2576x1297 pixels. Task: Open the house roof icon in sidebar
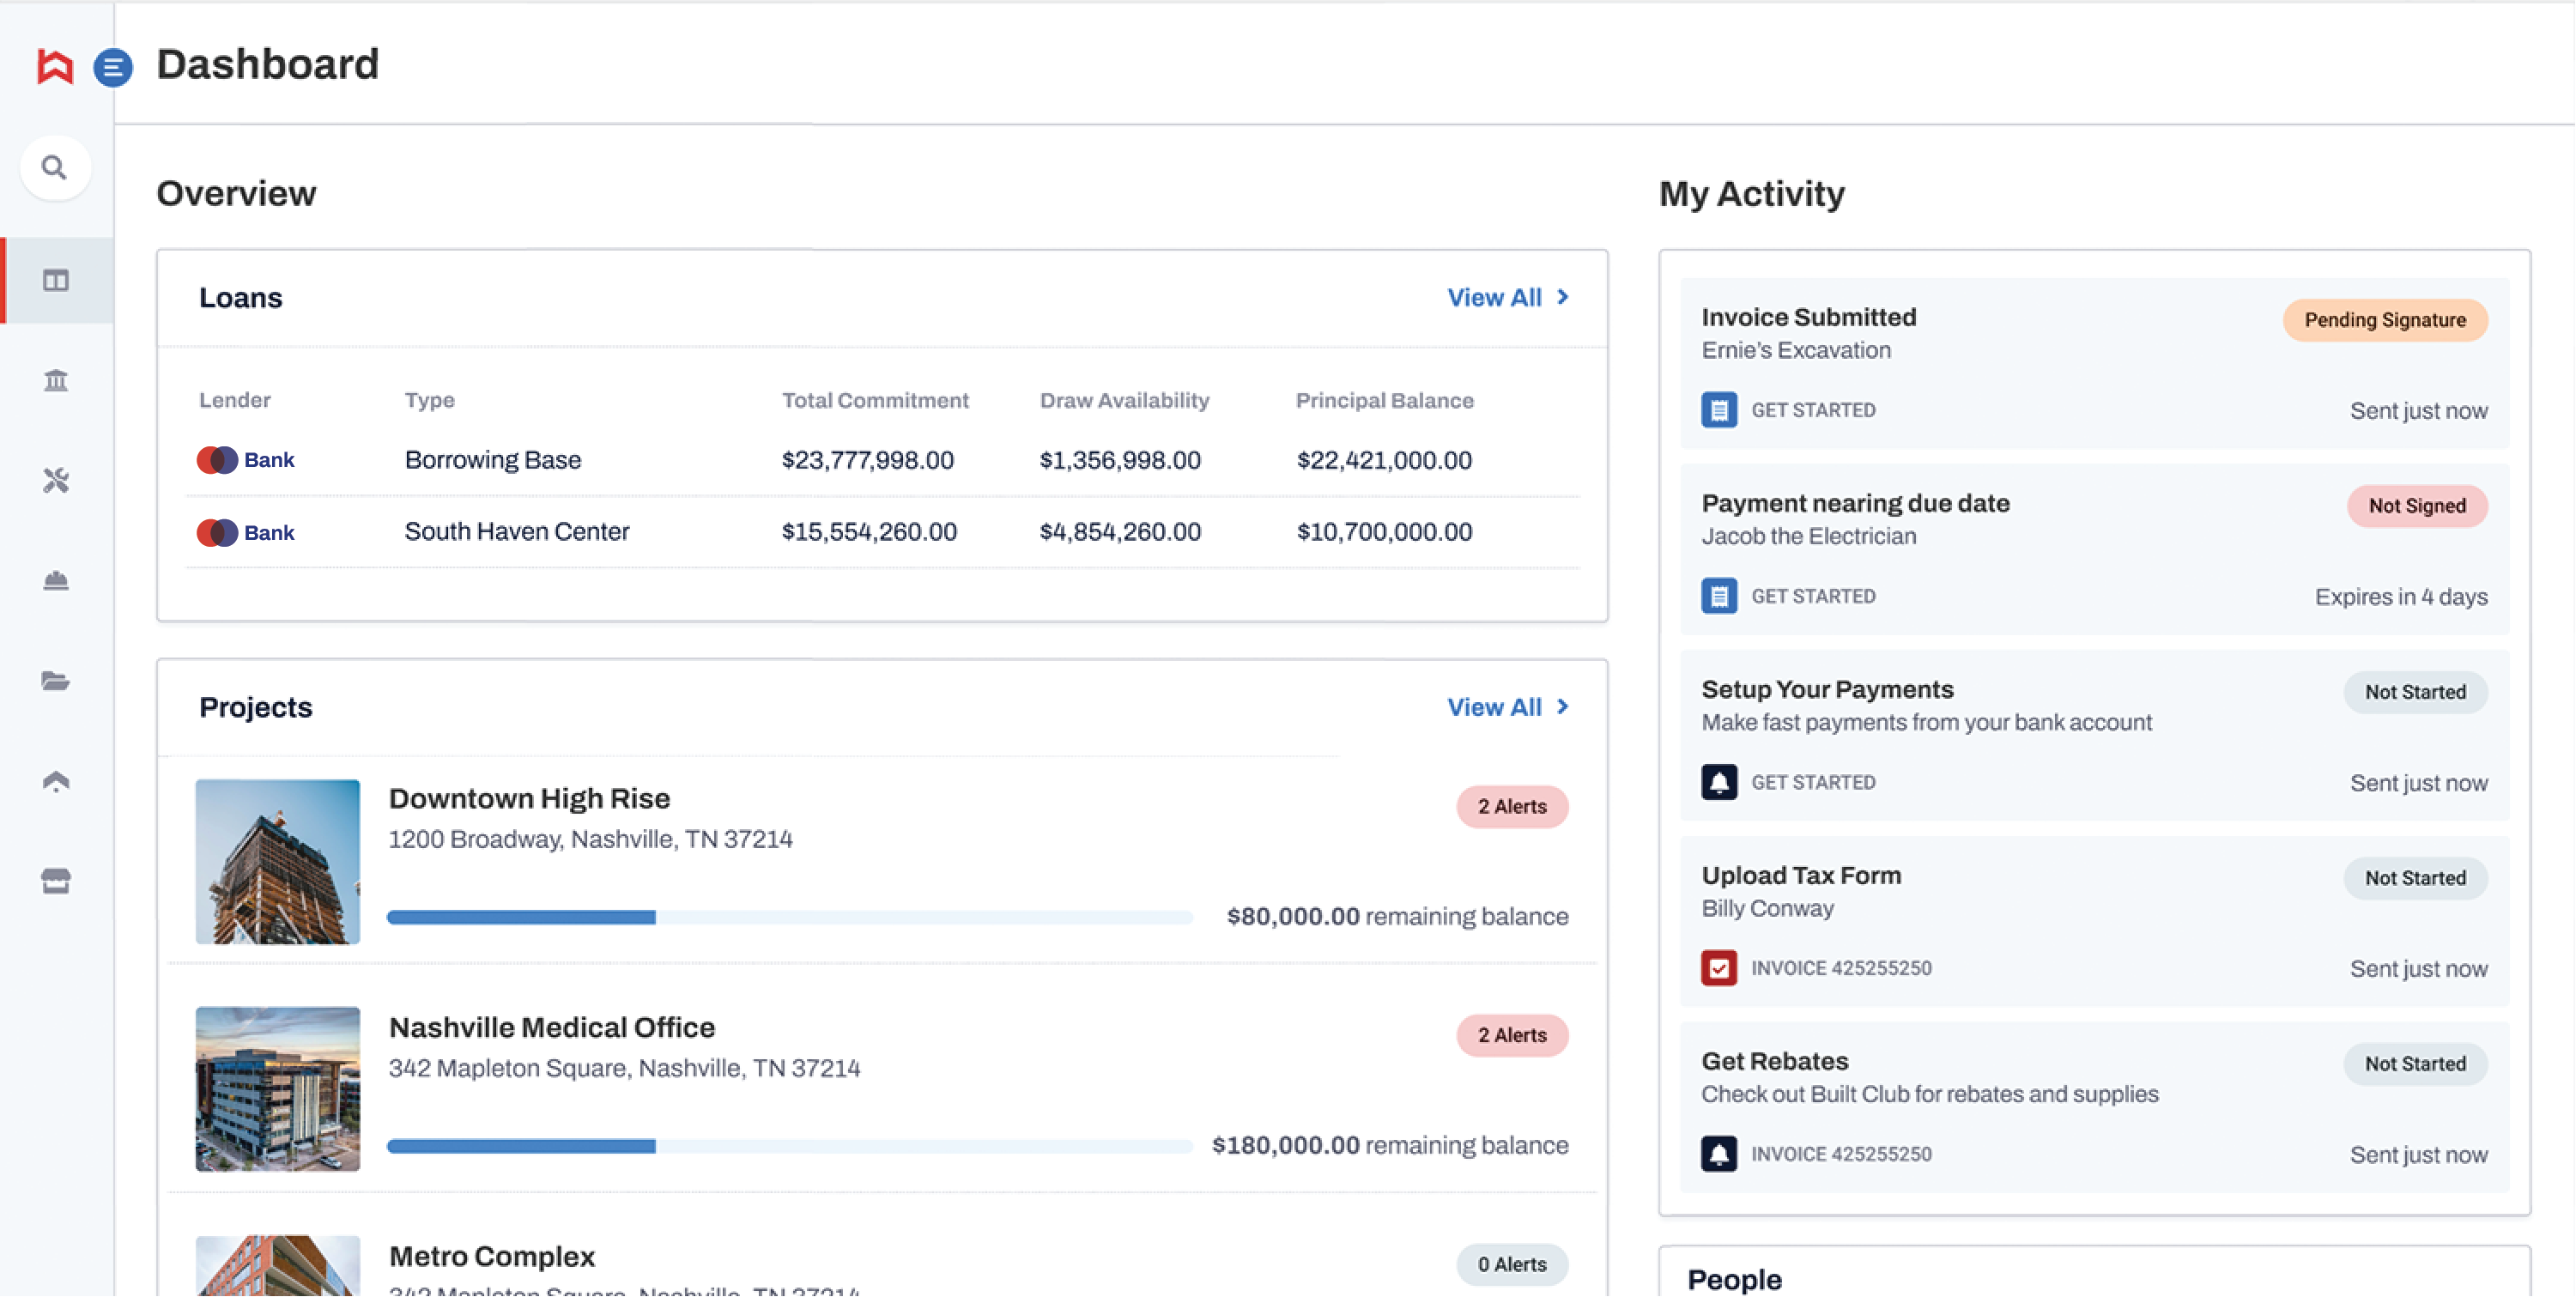point(56,781)
